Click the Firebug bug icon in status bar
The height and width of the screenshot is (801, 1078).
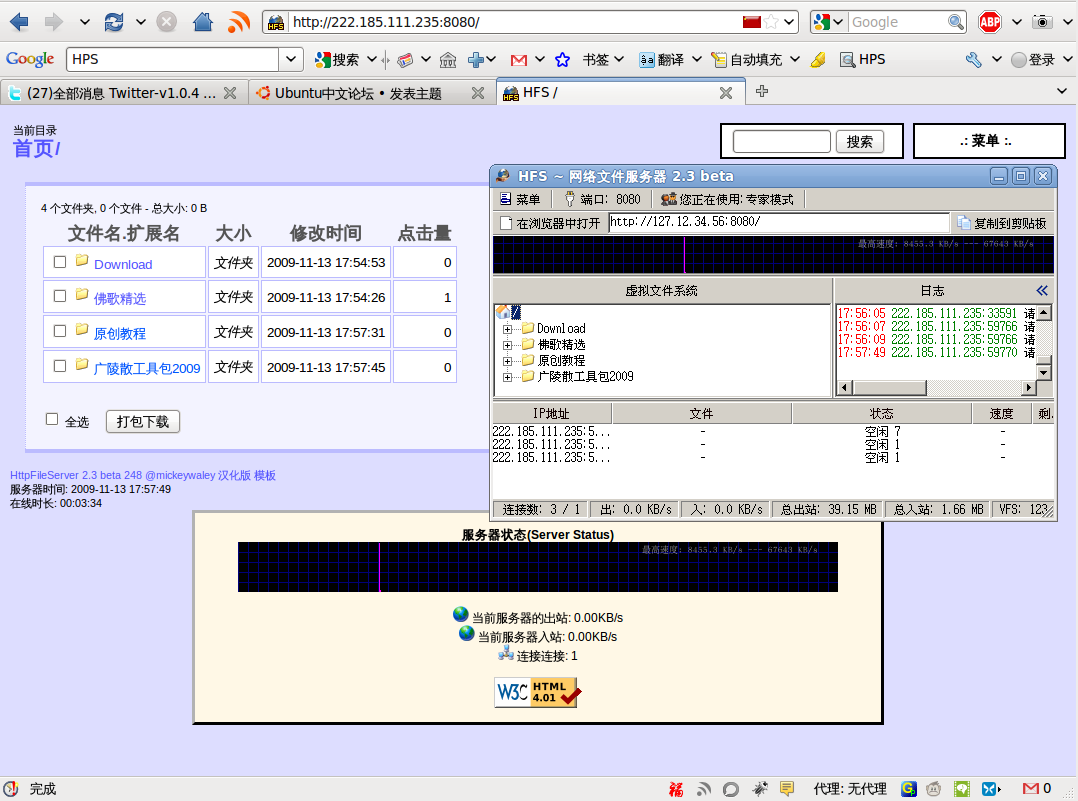(760, 789)
